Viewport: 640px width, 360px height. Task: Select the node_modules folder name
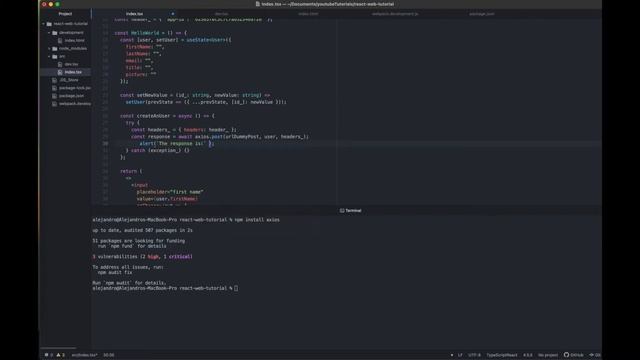pyautogui.click(x=73, y=49)
